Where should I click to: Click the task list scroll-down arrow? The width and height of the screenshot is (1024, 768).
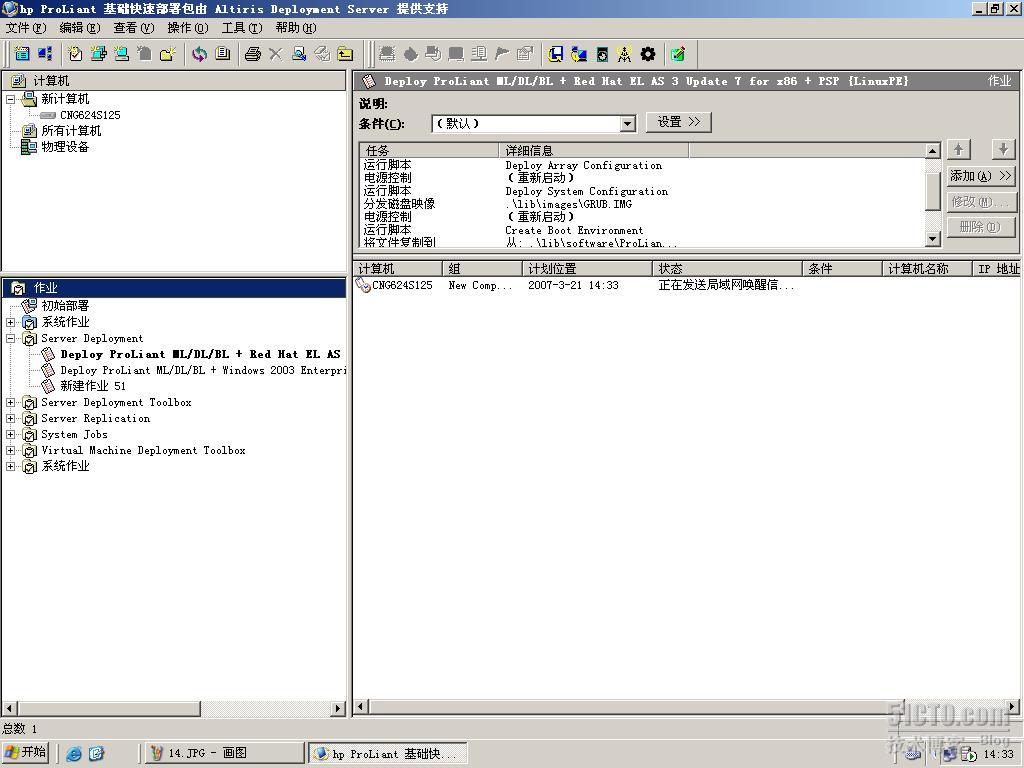[933, 239]
